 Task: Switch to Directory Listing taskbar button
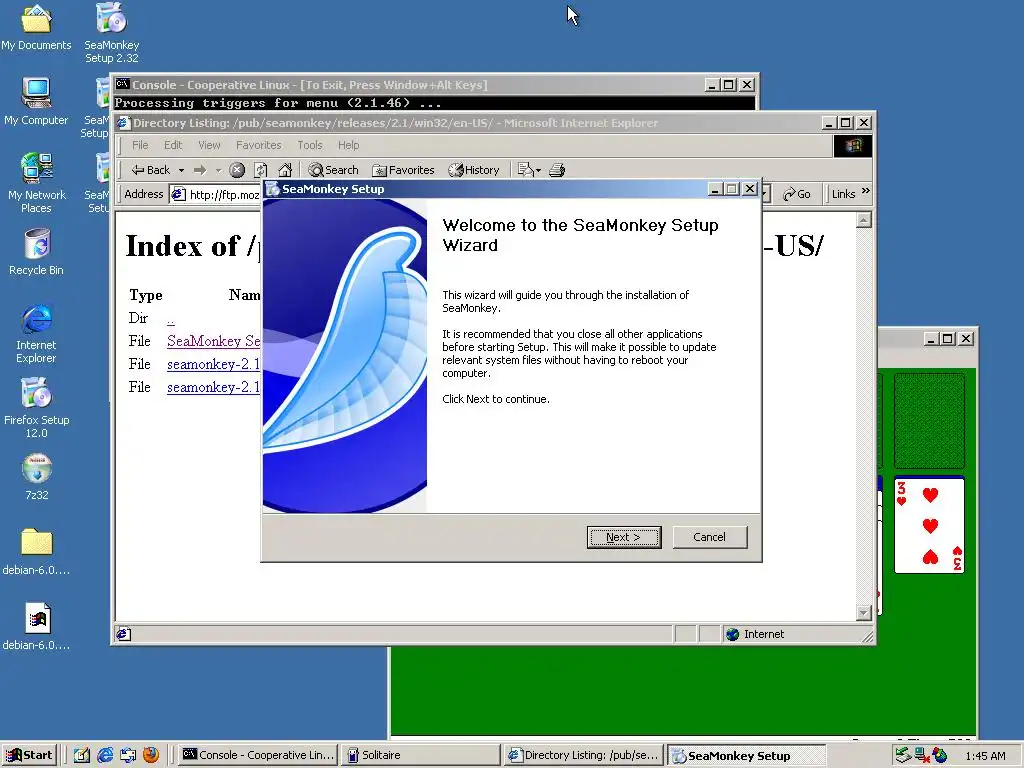[x=584, y=755]
